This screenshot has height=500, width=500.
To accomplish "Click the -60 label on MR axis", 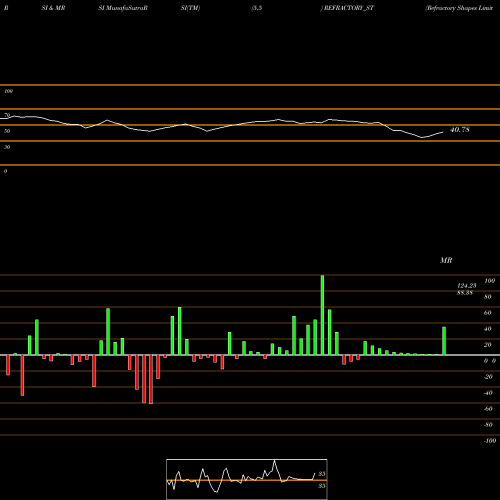I will click(x=488, y=409).
